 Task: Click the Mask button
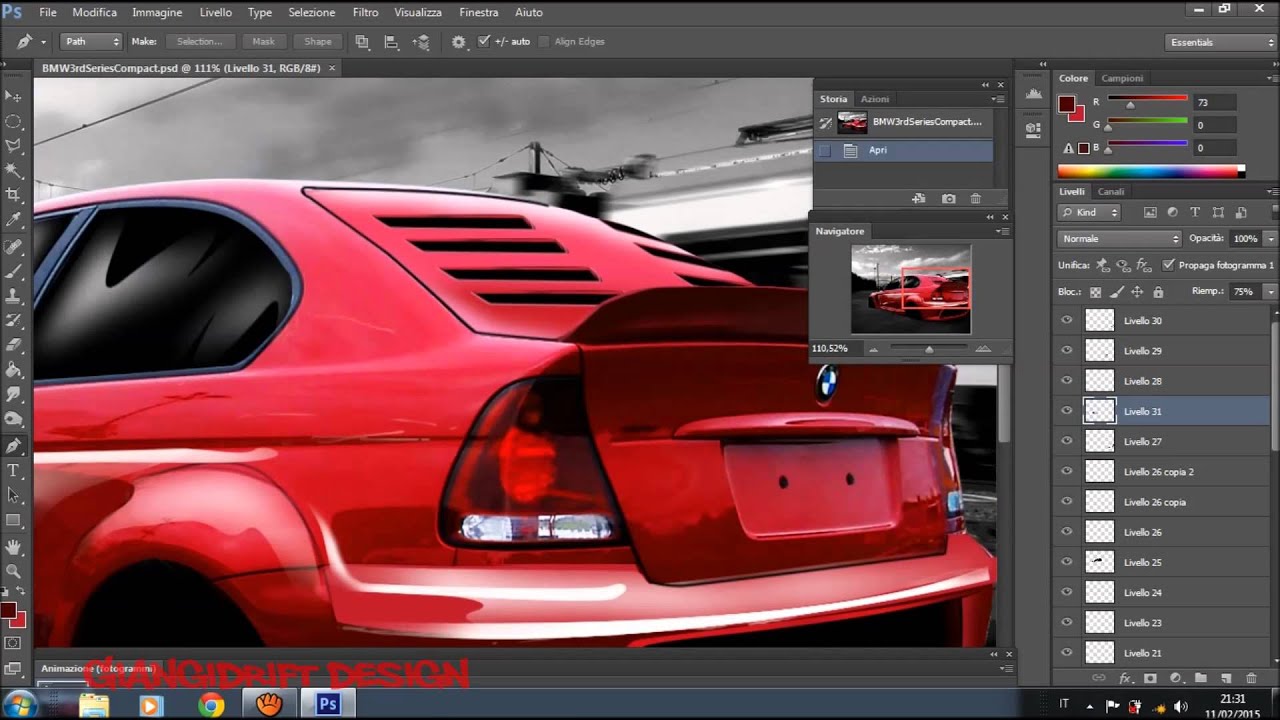[x=263, y=42]
